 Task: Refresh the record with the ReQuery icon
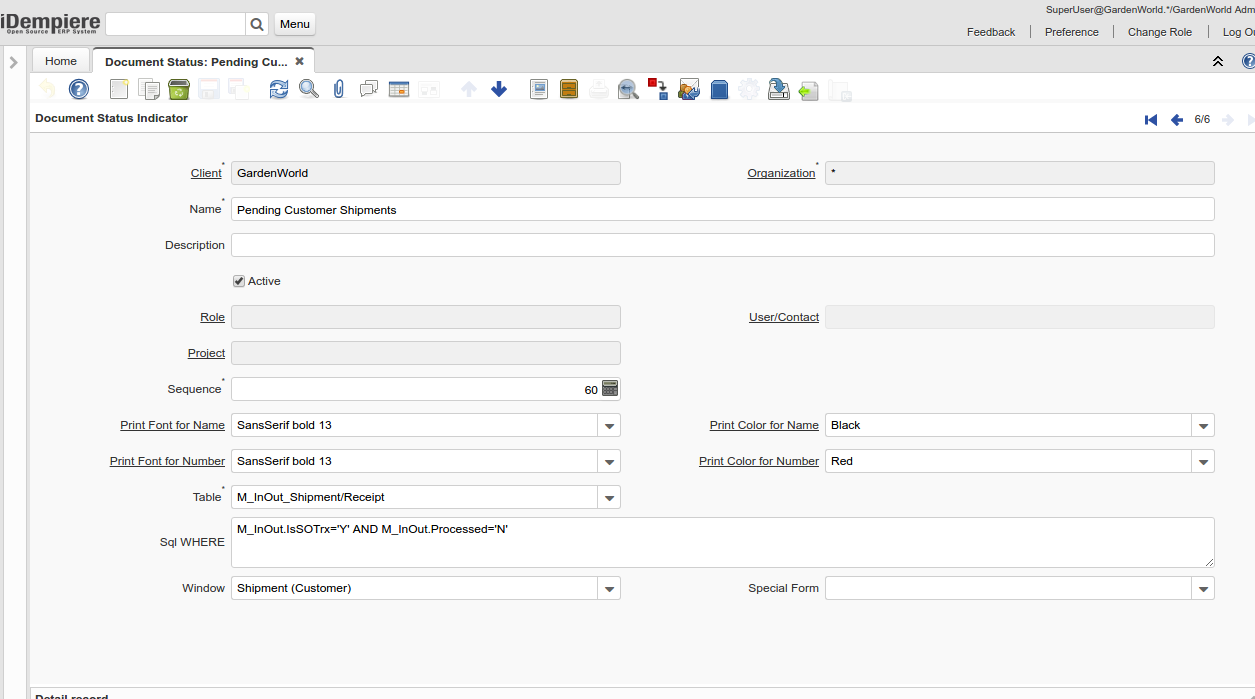click(x=279, y=89)
